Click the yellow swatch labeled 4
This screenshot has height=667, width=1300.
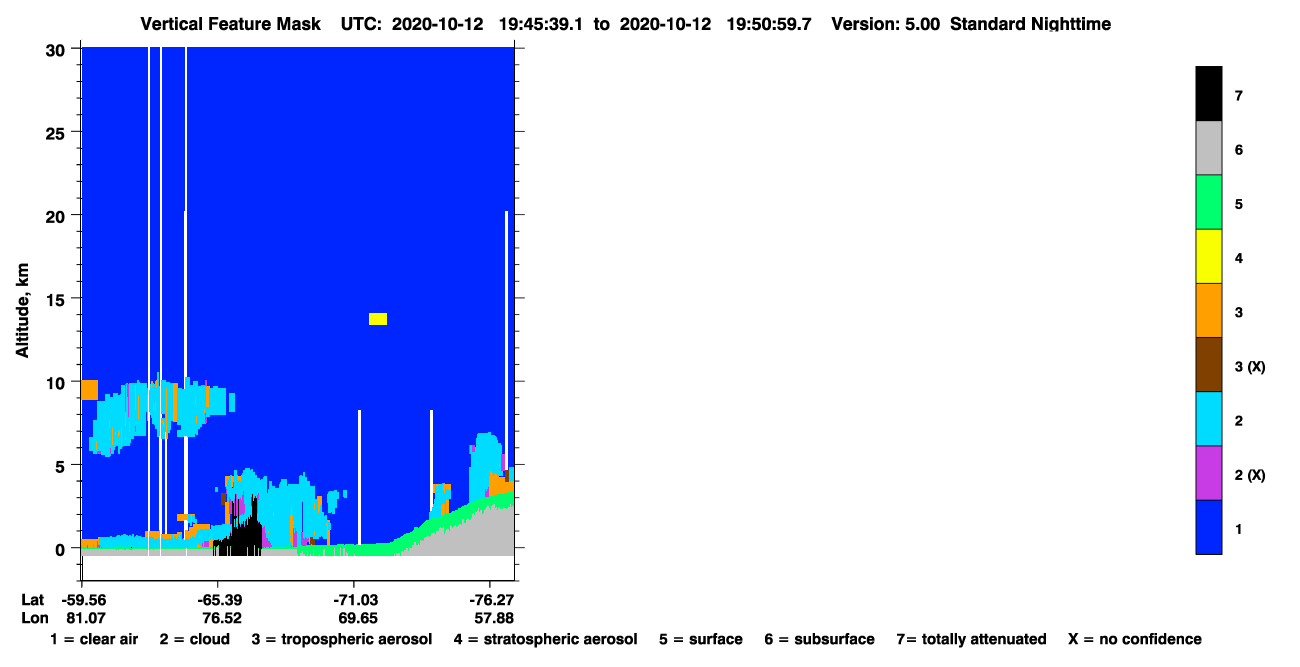(x=1208, y=256)
